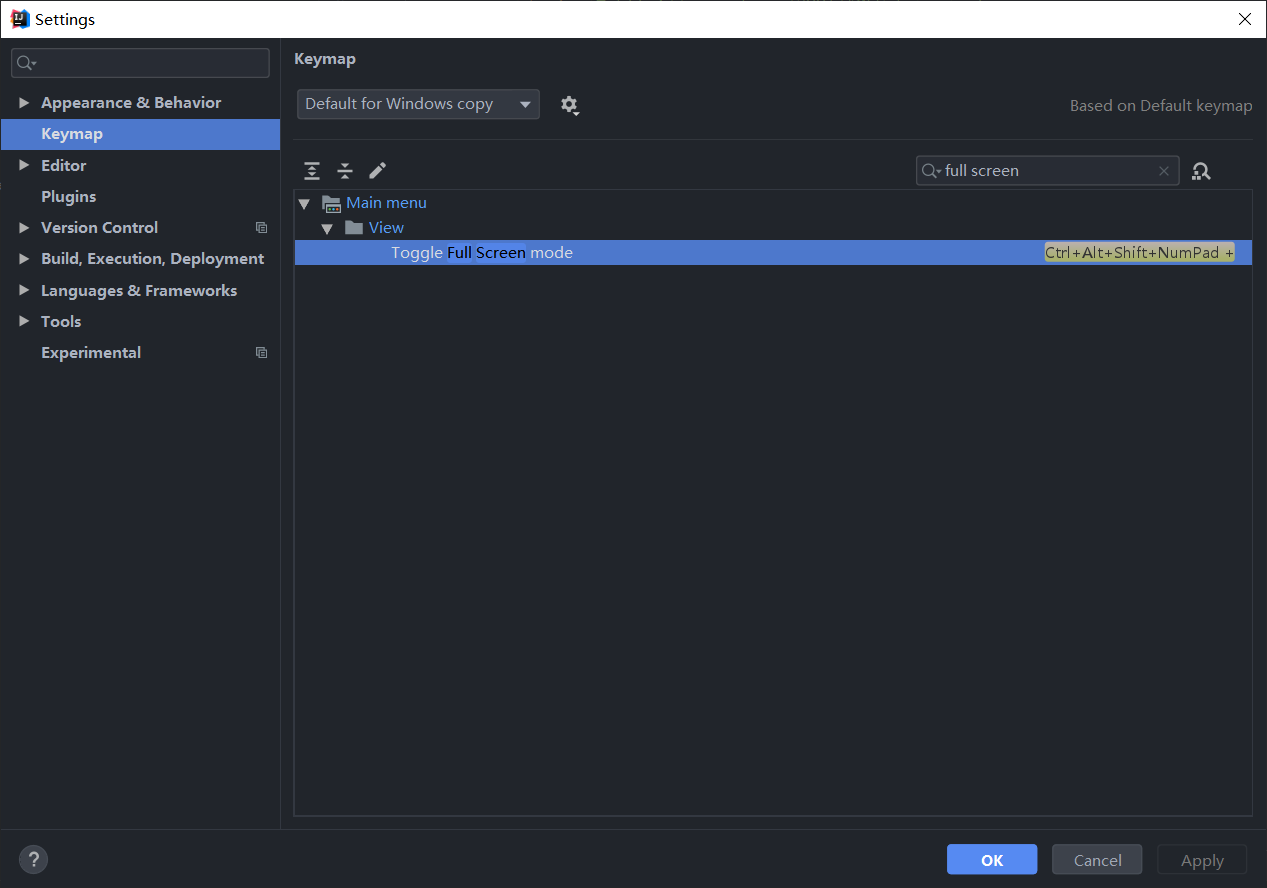
Task: Click the Ctrl+Alt+Shift+NumPad + shortcut label
Action: (1140, 253)
